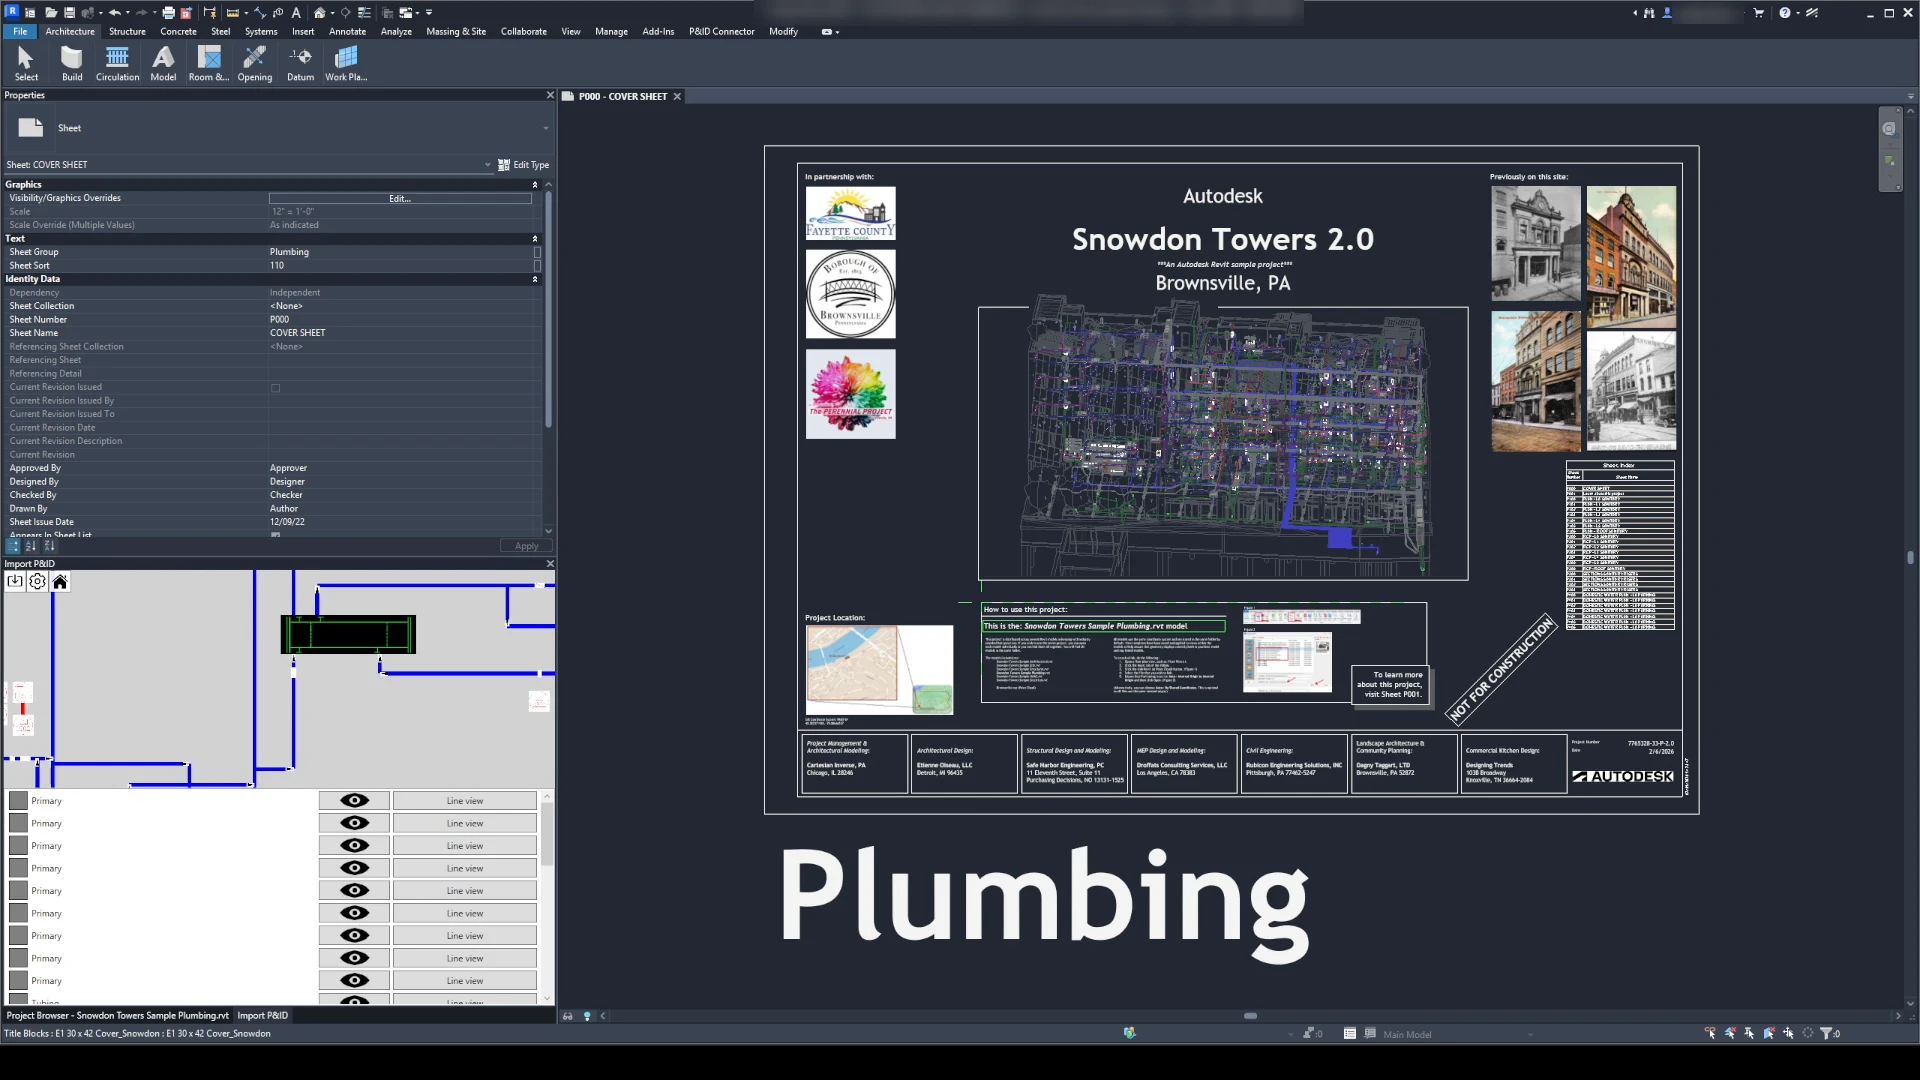
Task: Toggle the eye of ninth Primary row
Action: 354,980
